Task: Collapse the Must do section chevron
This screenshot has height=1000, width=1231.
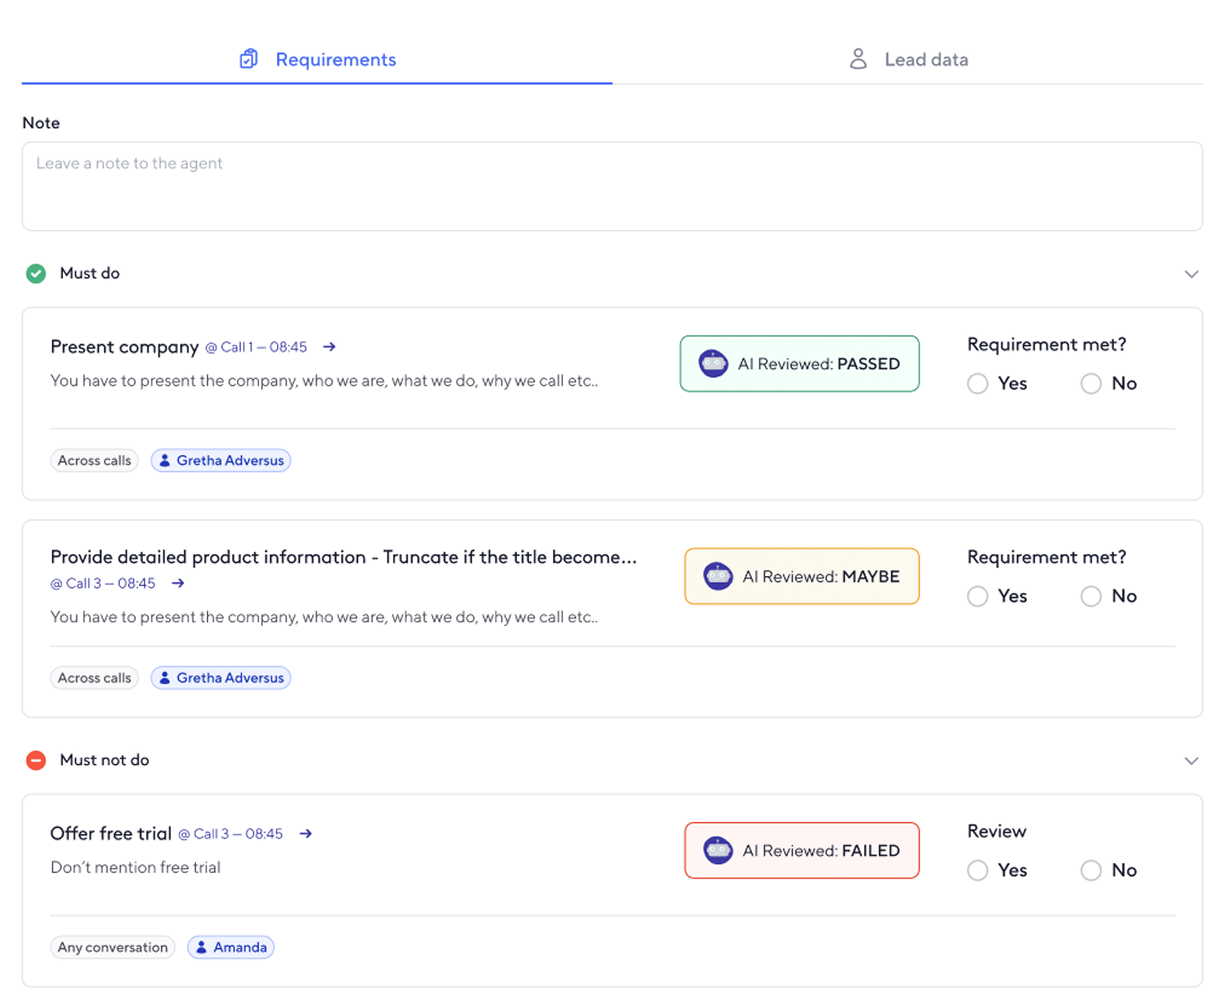Action: coord(1191,274)
